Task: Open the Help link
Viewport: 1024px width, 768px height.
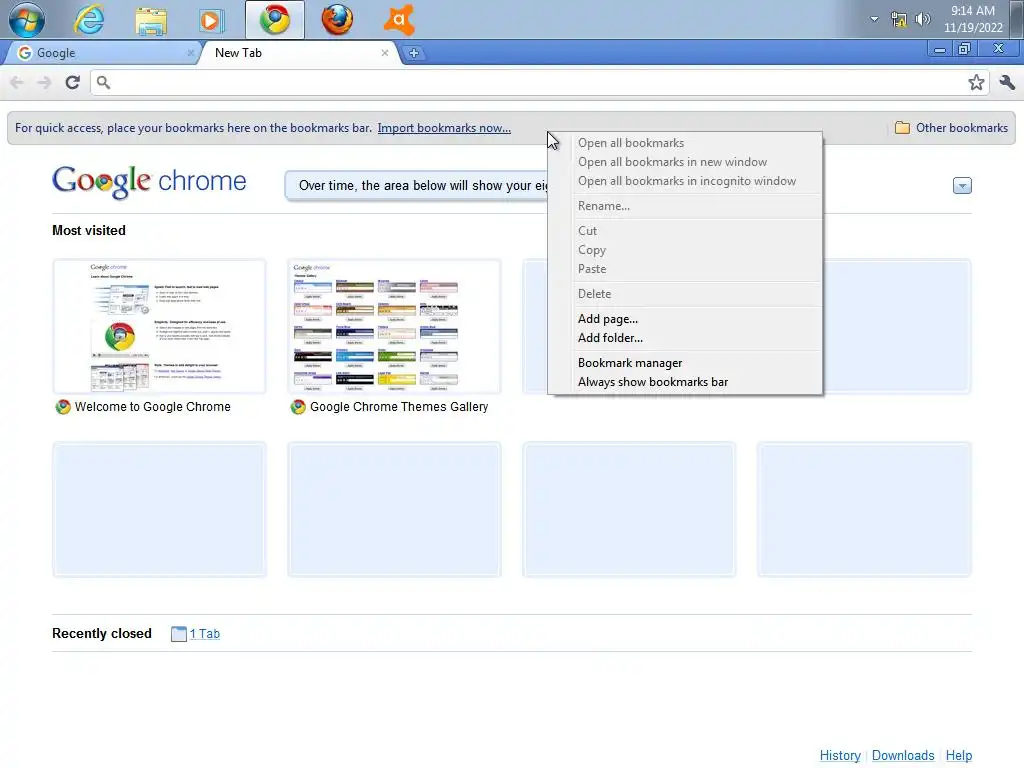Action: coord(959,756)
